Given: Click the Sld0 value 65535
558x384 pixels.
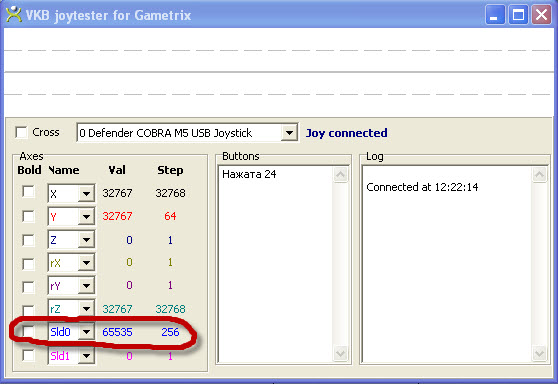Looking at the screenshot, I should coord(117,332).
